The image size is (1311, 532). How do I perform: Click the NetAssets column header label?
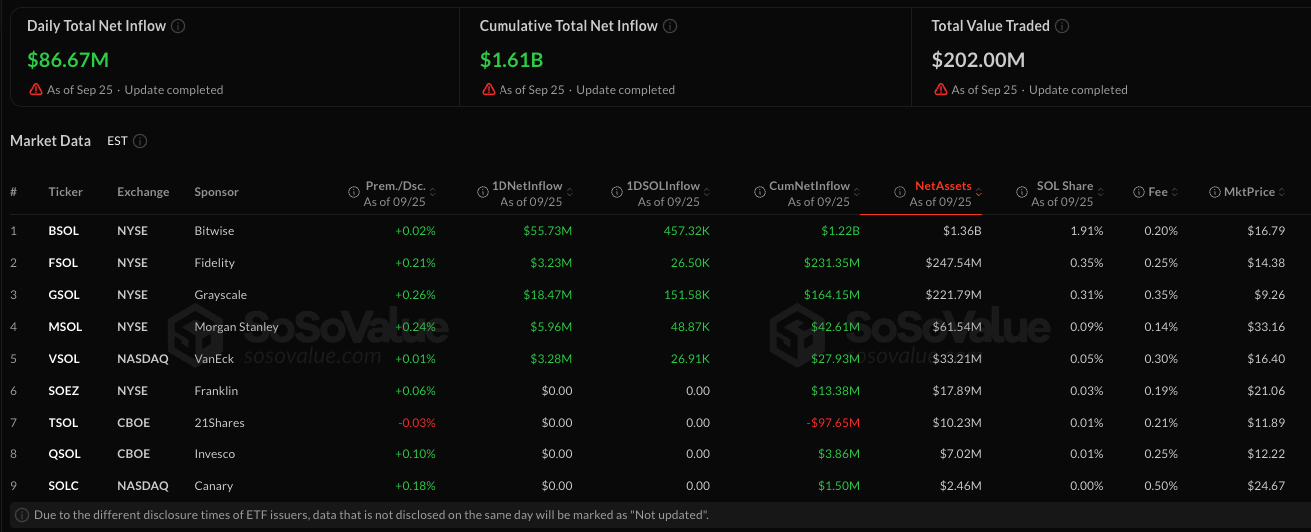(943, 186)
